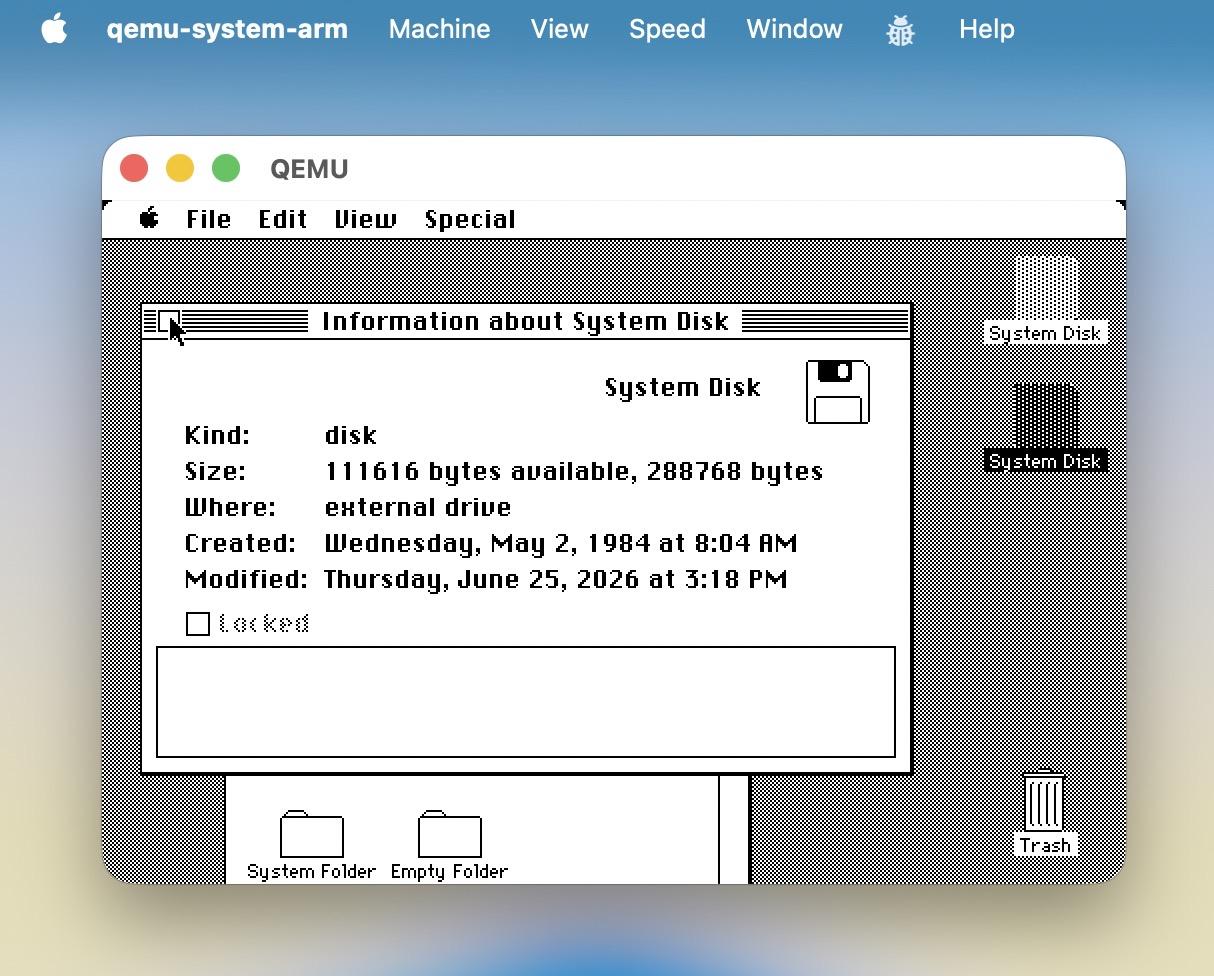Click the 'QEMU' window title text
The width and height of the screenshot is (1214, 976).
point(309,169)
